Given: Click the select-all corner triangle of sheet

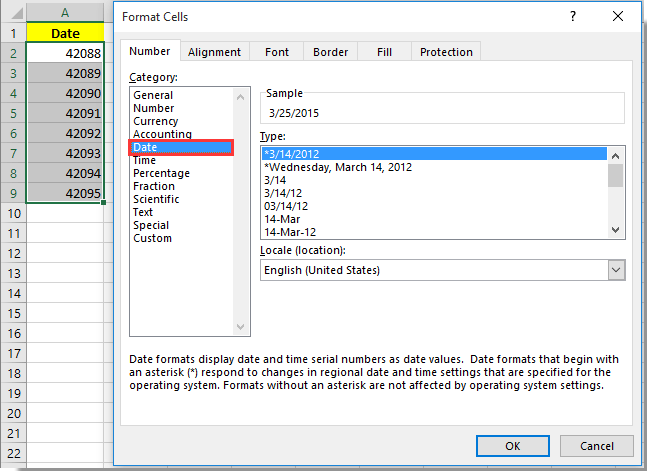Looking at the screenshot, I should point(17,14).
